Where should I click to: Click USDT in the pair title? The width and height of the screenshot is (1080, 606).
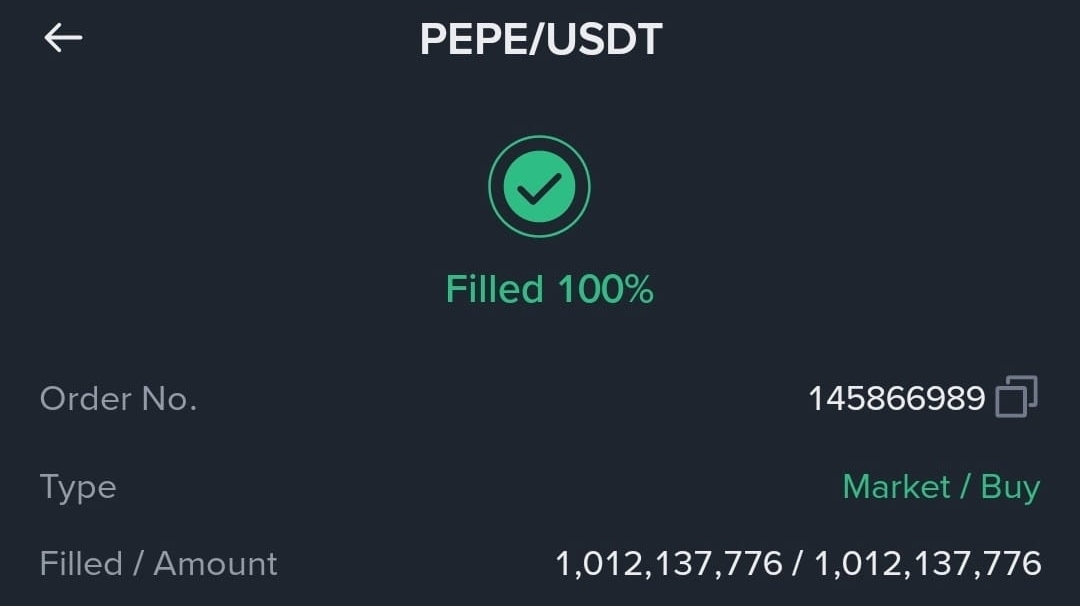[x=604, y=39]
